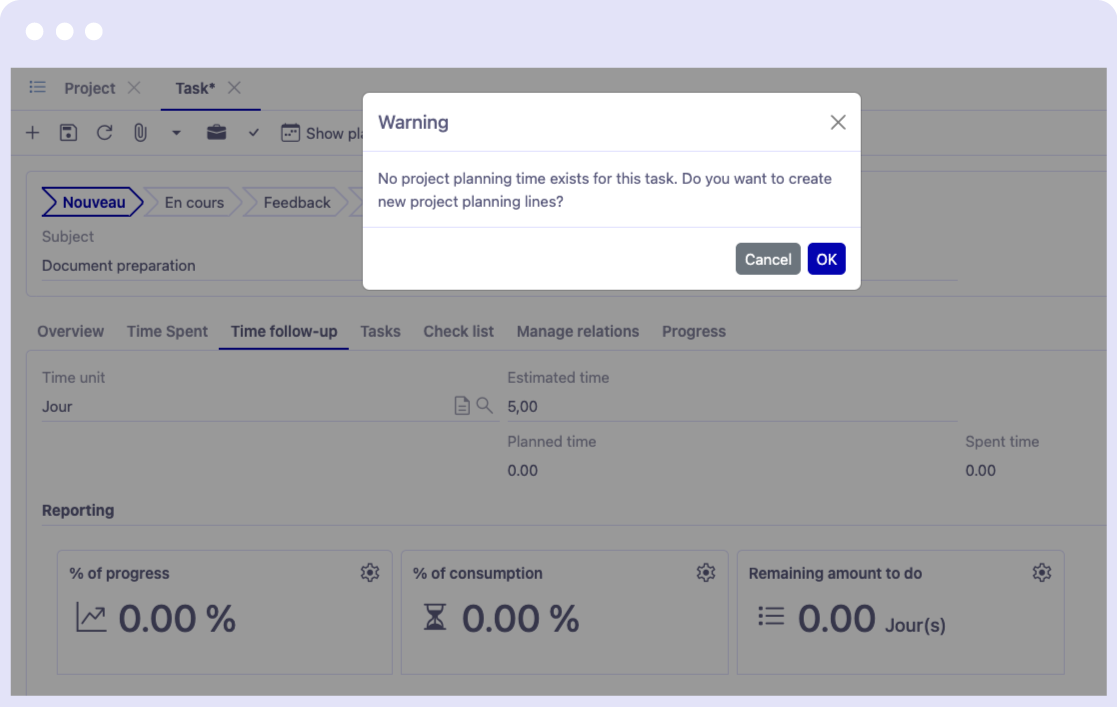Click the Estimated time input field
1117x707 pixels.
[730, 407]
